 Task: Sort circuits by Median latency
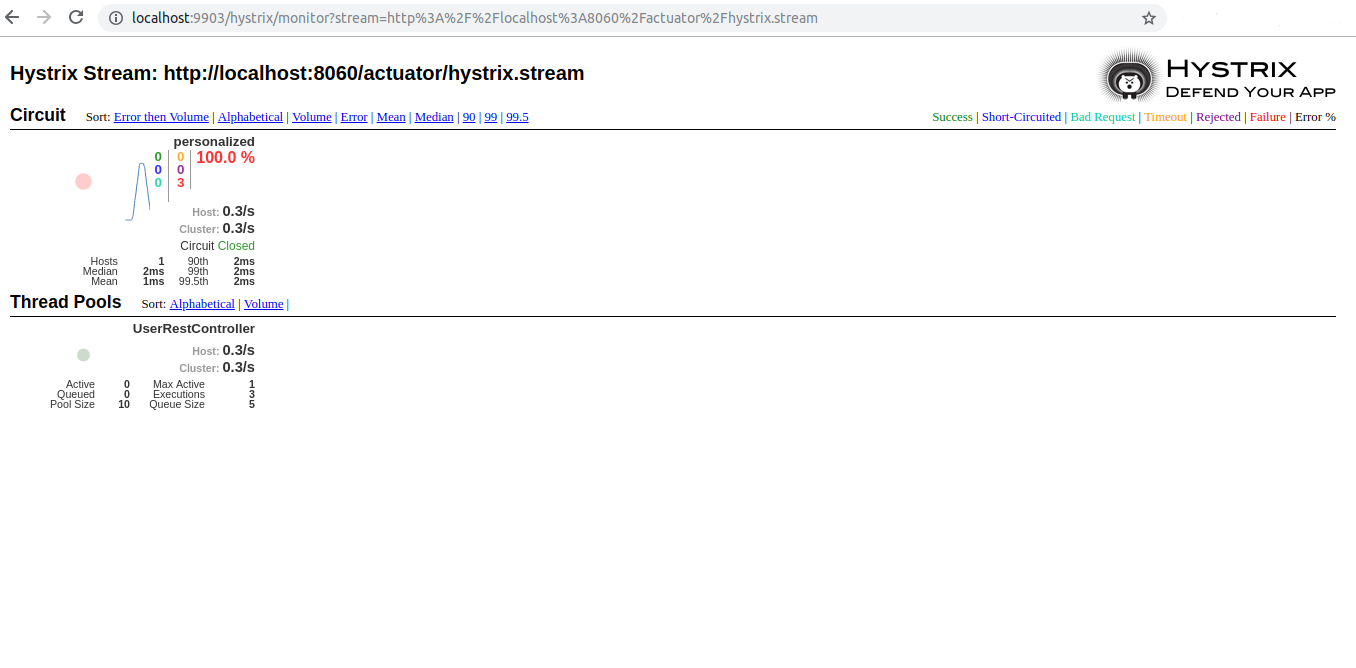coord(434,117)
